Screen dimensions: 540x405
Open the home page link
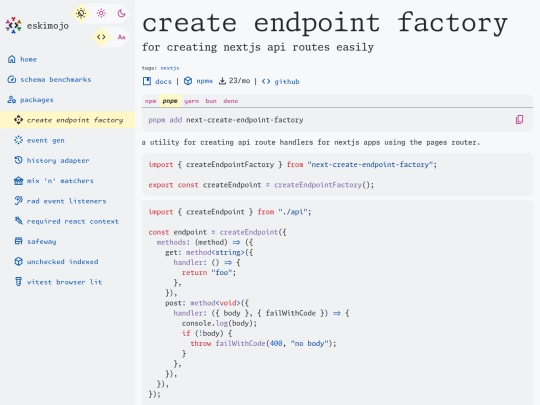[28, 59]
